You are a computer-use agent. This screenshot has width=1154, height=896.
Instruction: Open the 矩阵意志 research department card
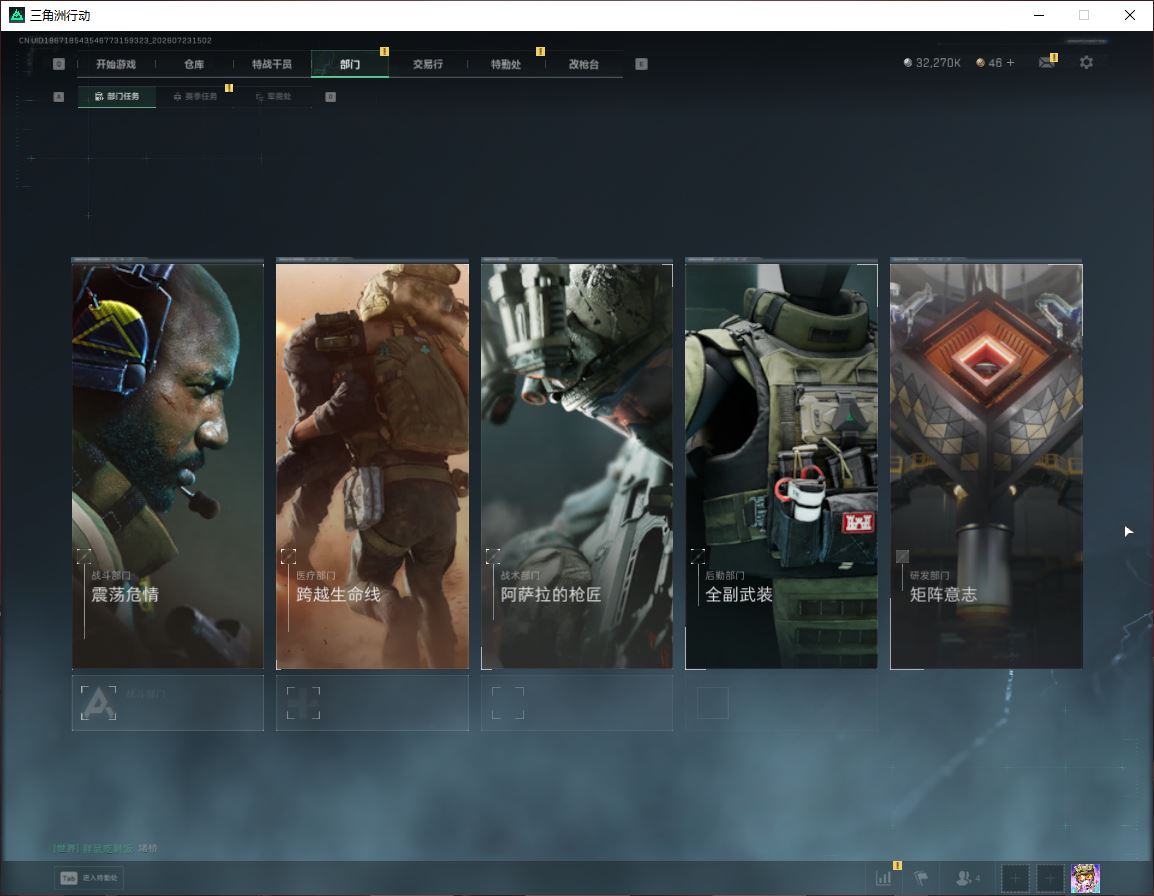986,464
